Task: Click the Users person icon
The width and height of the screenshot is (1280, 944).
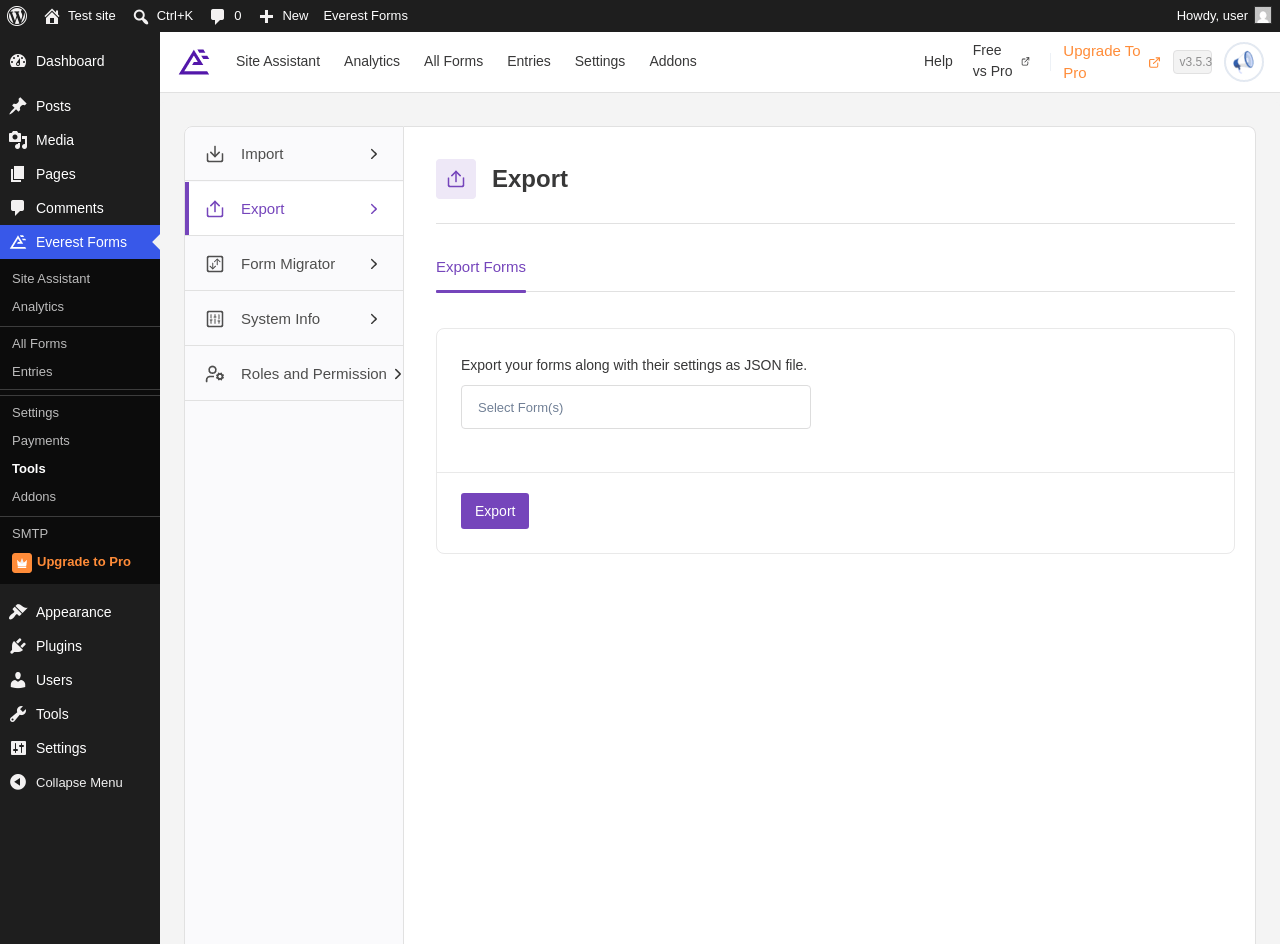Action: [18, 680]
